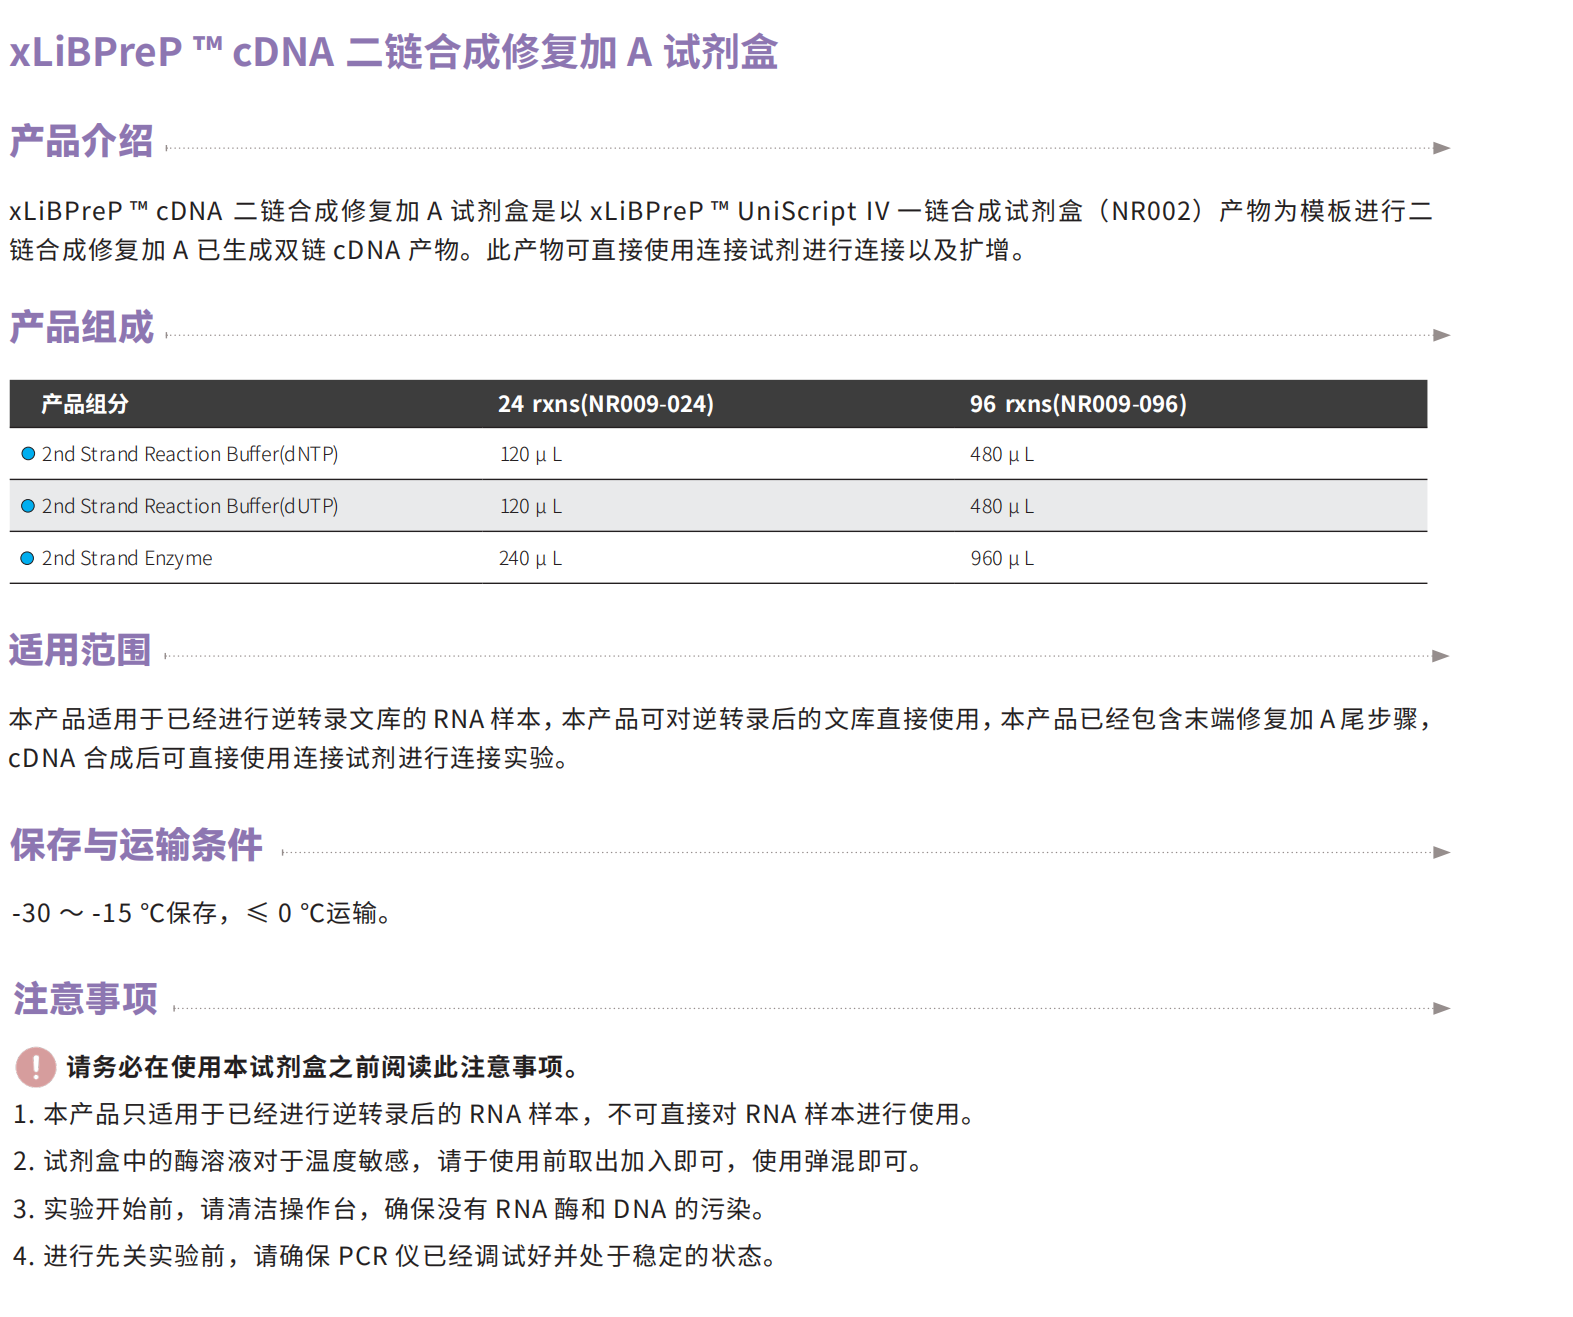Click the 适用范围 heading

80,650
